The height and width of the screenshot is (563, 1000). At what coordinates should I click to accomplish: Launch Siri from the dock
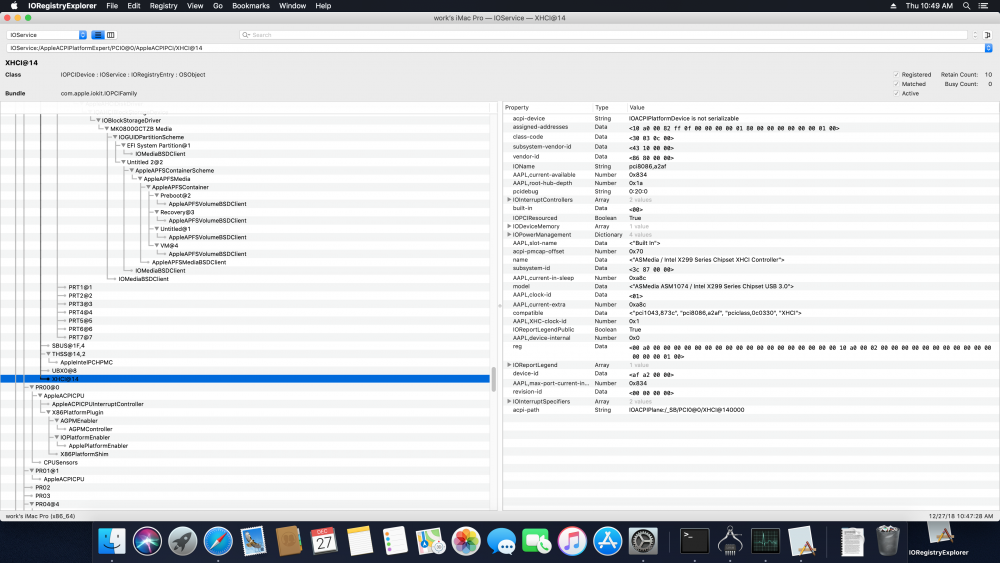[x=147, y=542]
